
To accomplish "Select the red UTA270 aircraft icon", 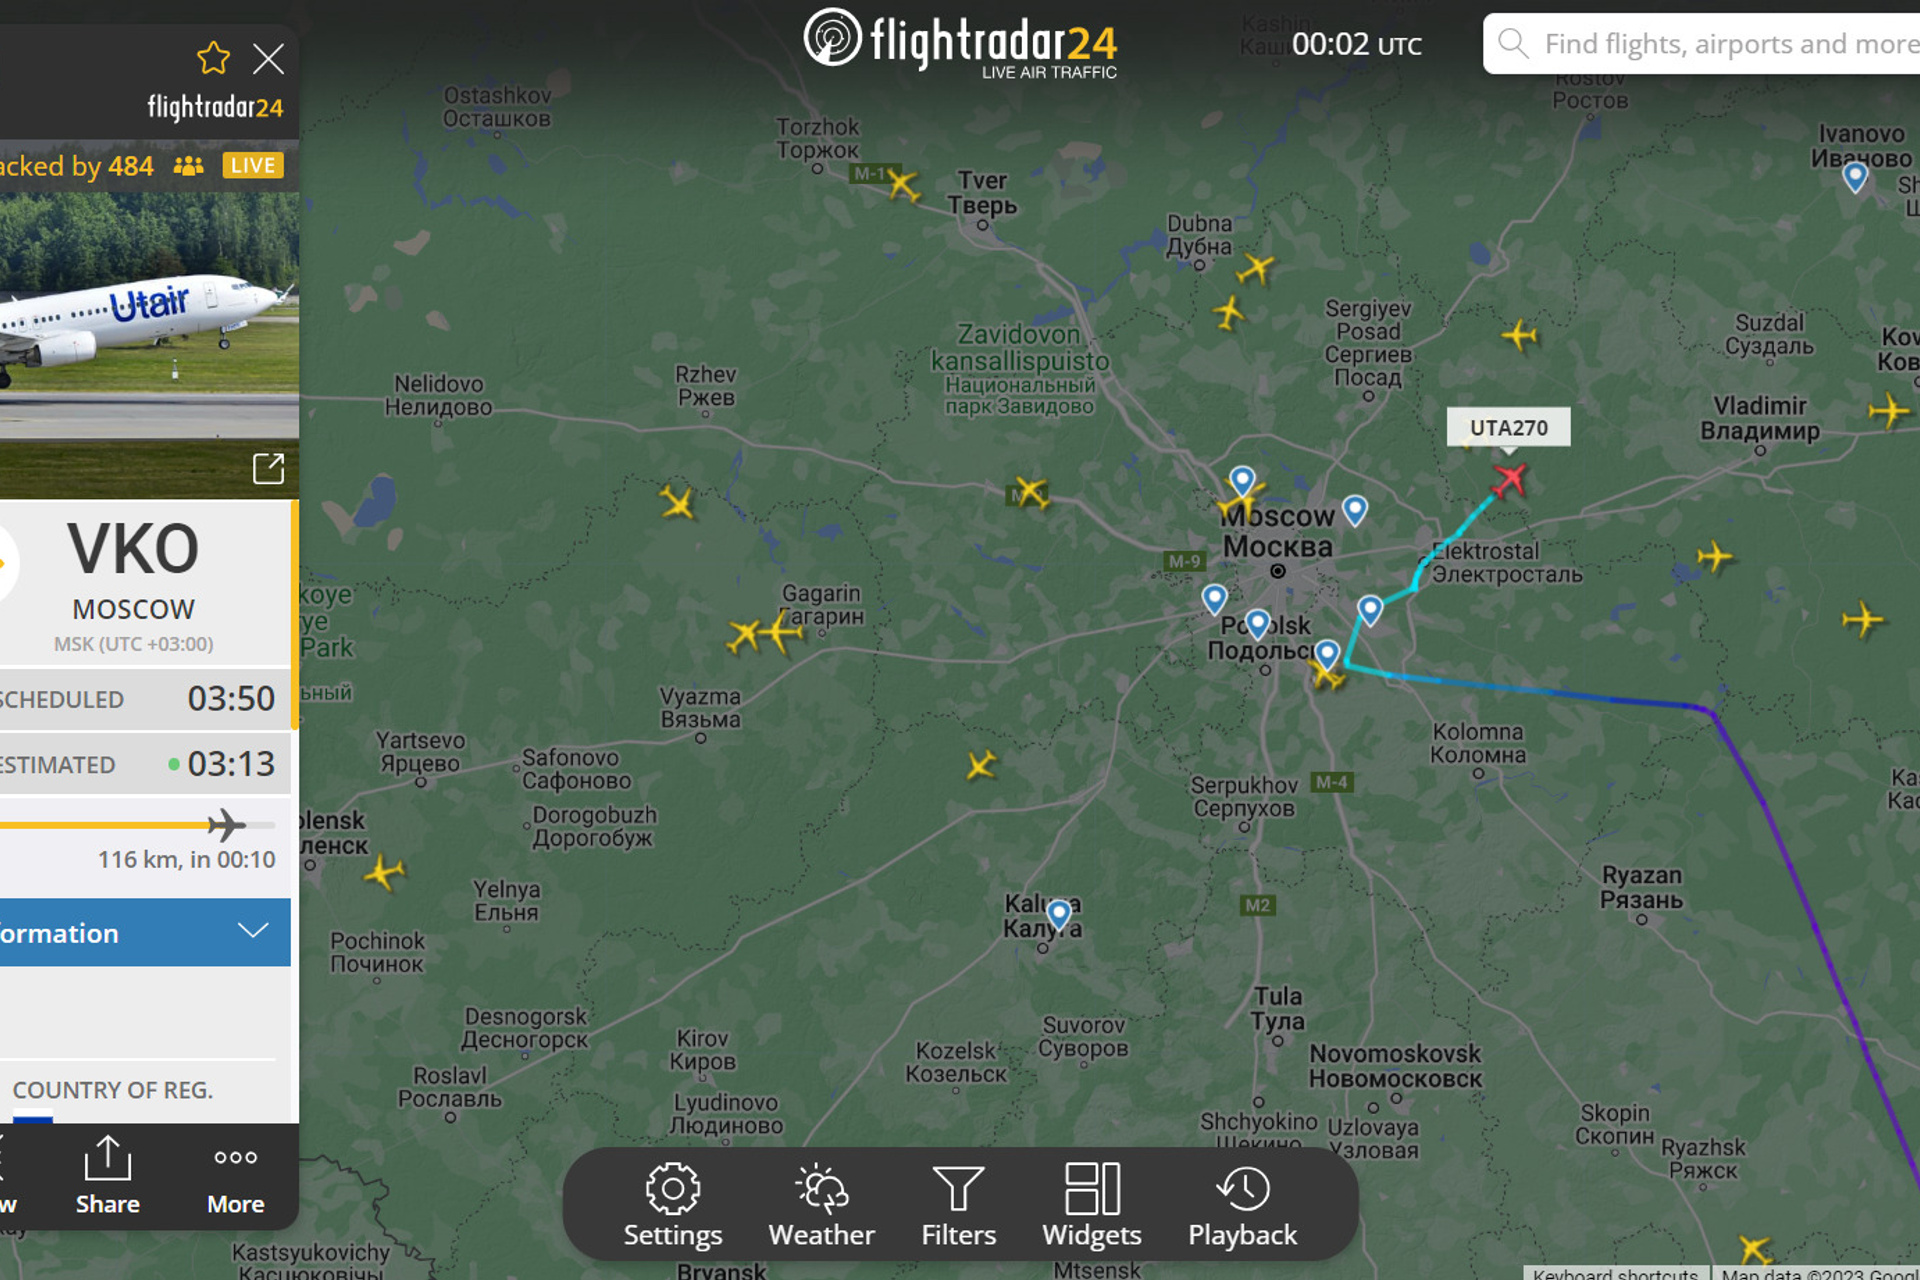I will (x=1510, y=479).
